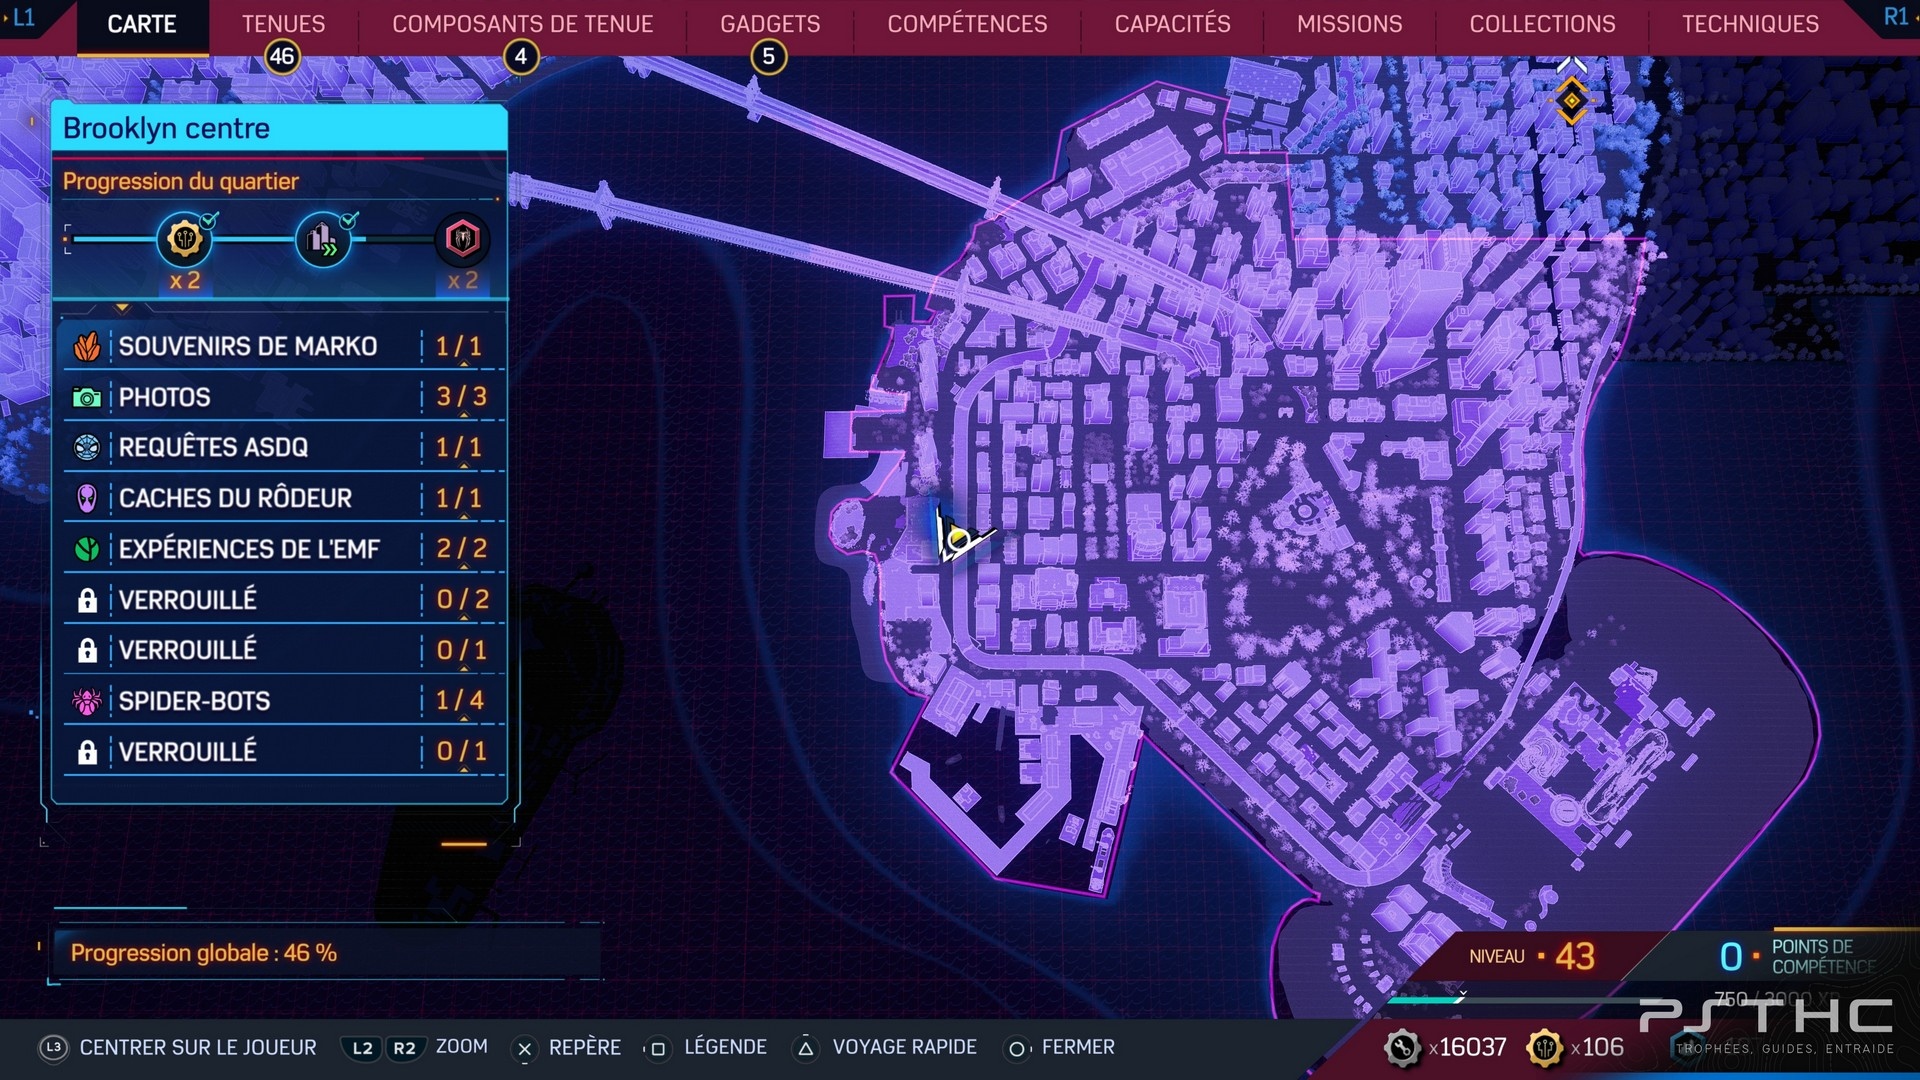Click the L2 zoom button icon

[362, 1048]
